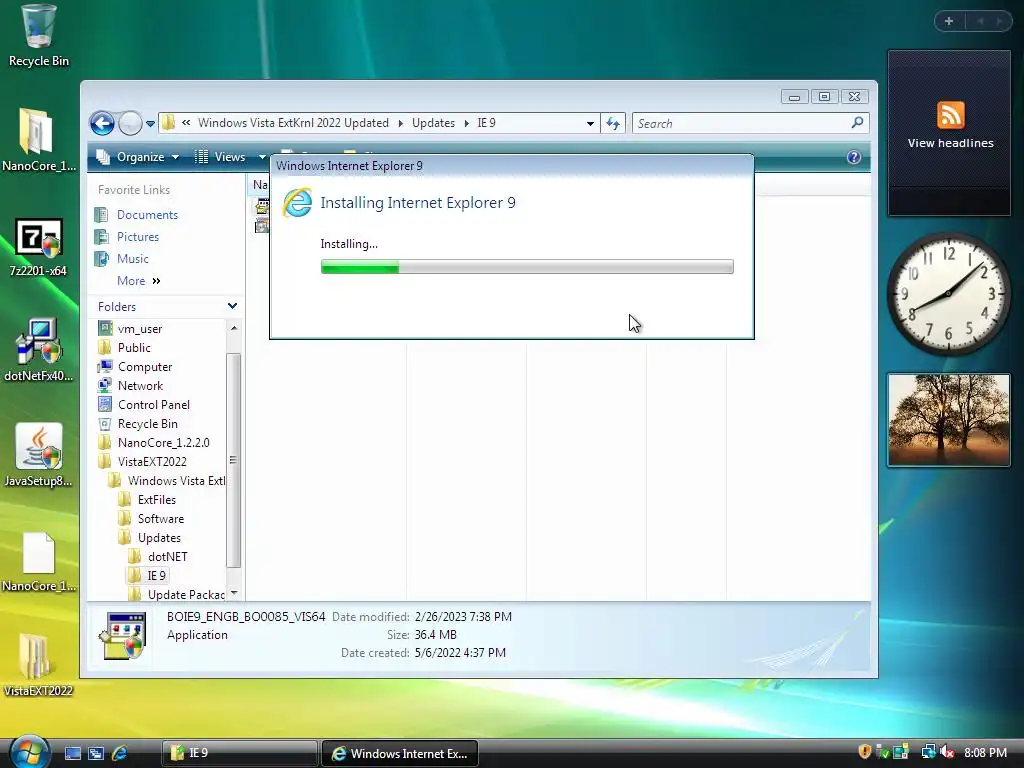Screen dimensions: 1024x768
Task: Show parent folders via double-chevron in address bar
Action: (186, 123)
